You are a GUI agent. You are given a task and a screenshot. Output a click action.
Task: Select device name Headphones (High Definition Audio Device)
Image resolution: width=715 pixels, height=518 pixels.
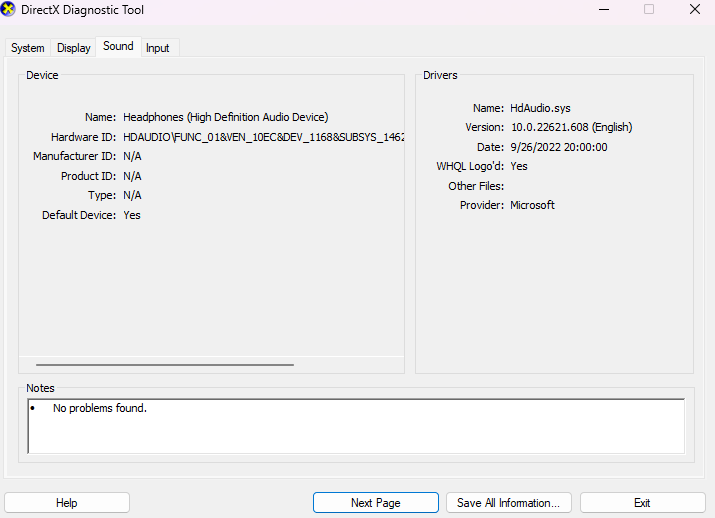click(x=226, y=117)
